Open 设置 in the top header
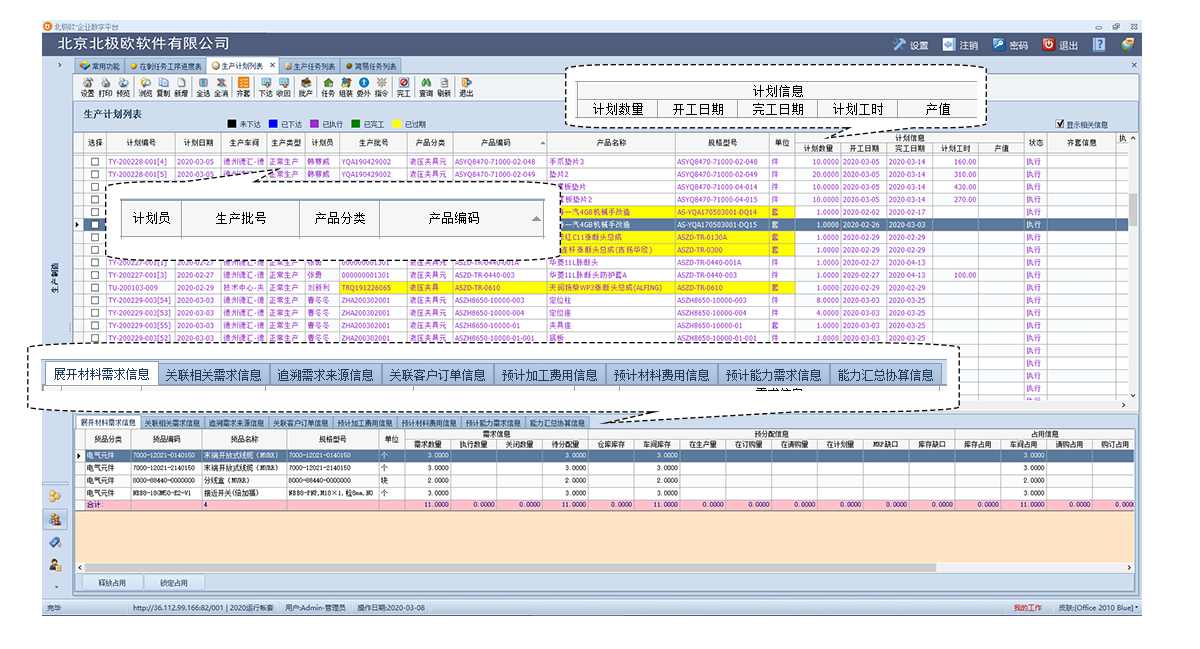1200x649 pixels. [911, 45]
